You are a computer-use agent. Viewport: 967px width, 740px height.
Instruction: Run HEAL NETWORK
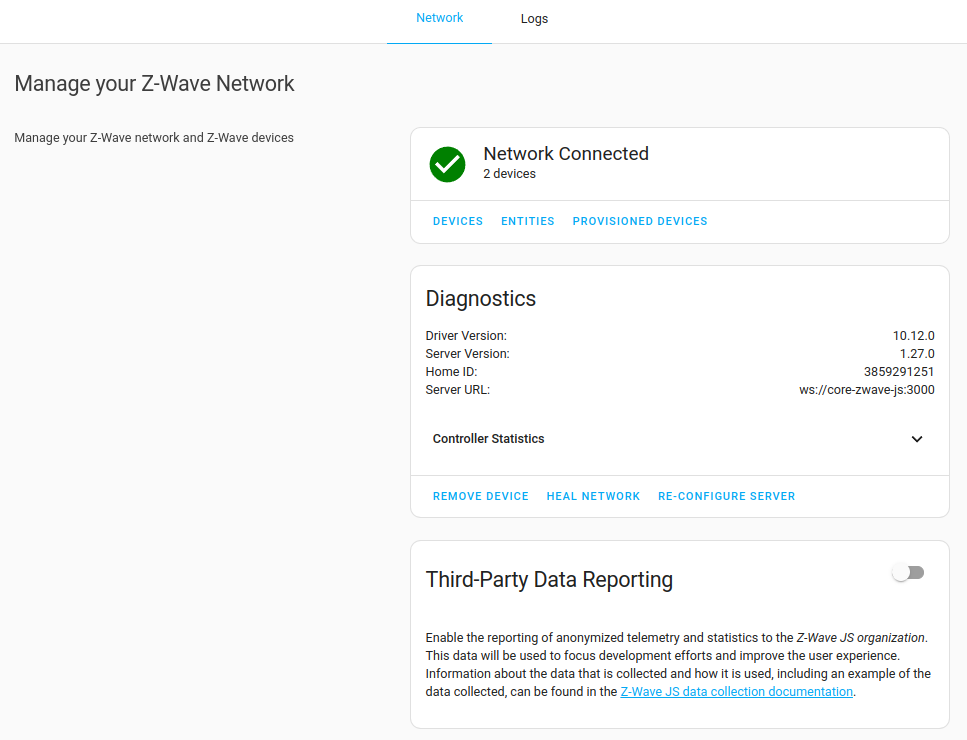point(593,496)
